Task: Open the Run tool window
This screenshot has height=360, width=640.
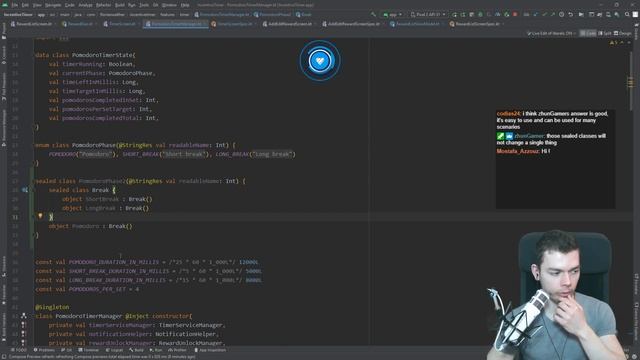Action: tap(156, 350)
